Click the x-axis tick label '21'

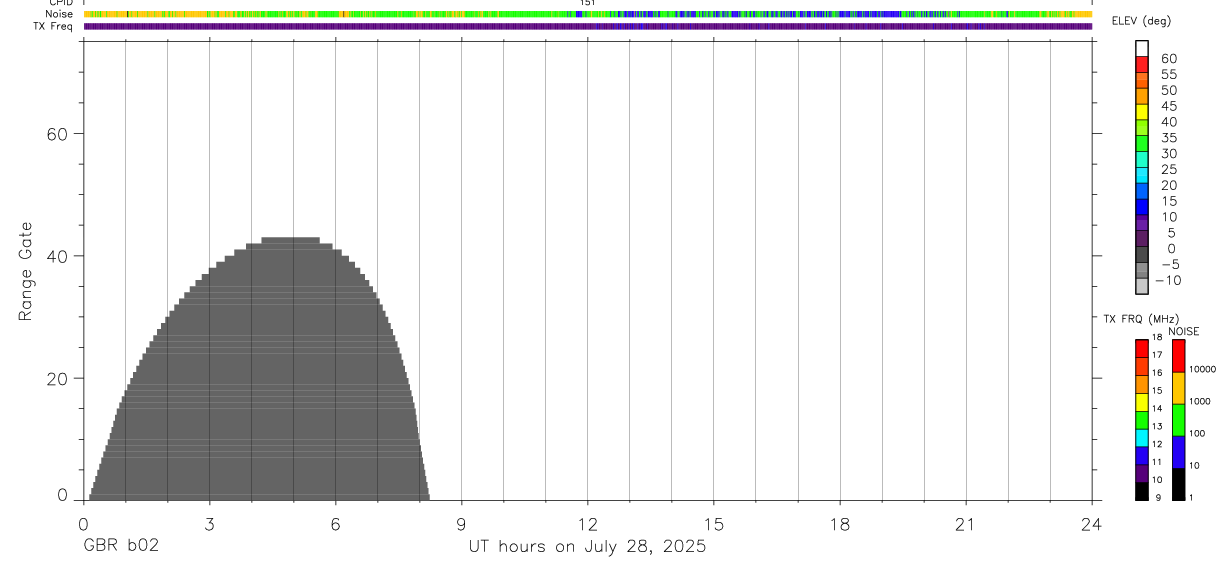[x=965, y=525]
